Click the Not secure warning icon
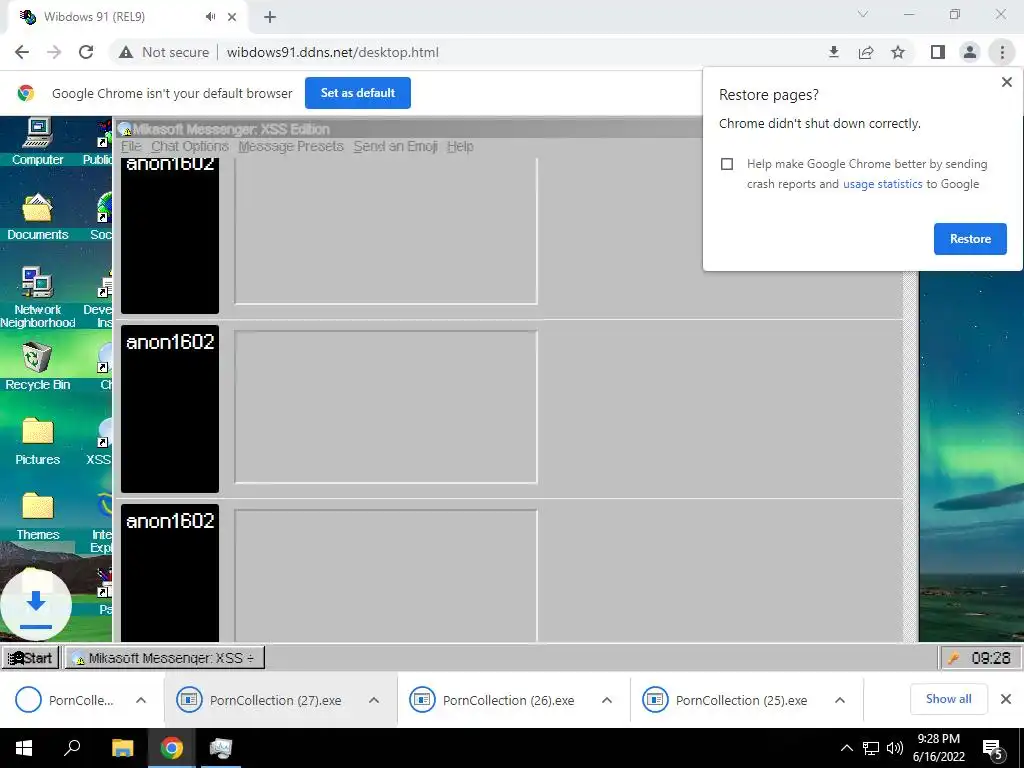Image resolution: width=1024 pixels, height=768 pixels. [x=126, y=52]
